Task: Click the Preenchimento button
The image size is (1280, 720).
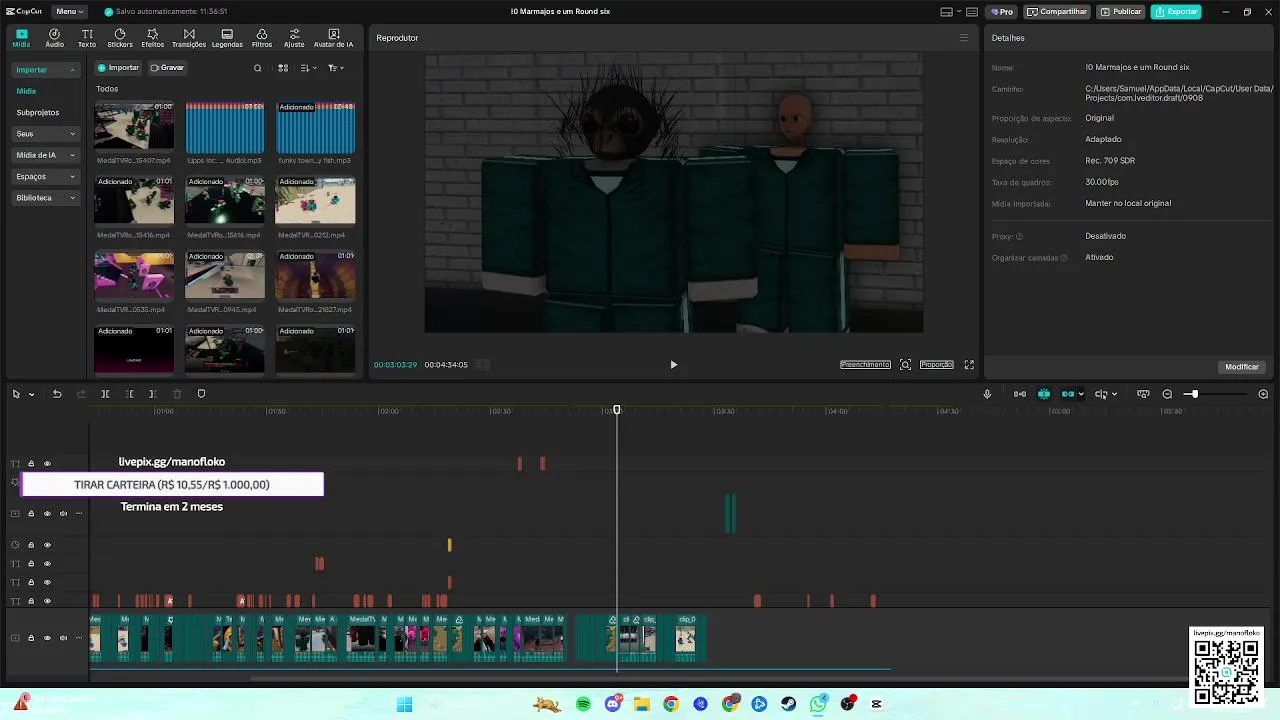Action: point(865,365)
